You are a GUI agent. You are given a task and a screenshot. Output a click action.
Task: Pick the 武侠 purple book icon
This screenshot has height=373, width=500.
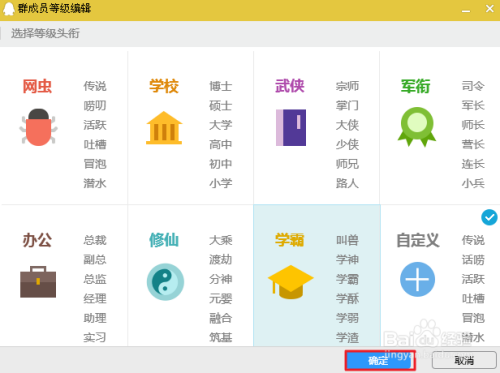pos(291,127)
